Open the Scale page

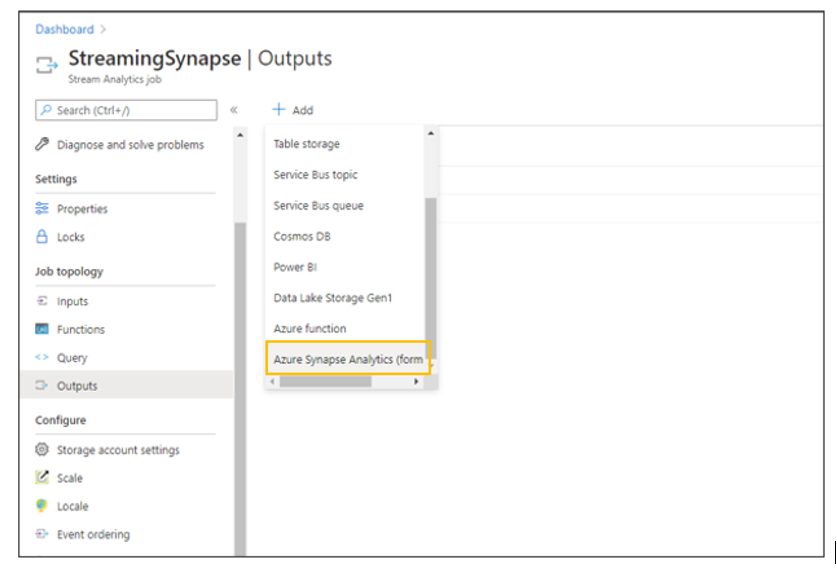tap(70, 478)
